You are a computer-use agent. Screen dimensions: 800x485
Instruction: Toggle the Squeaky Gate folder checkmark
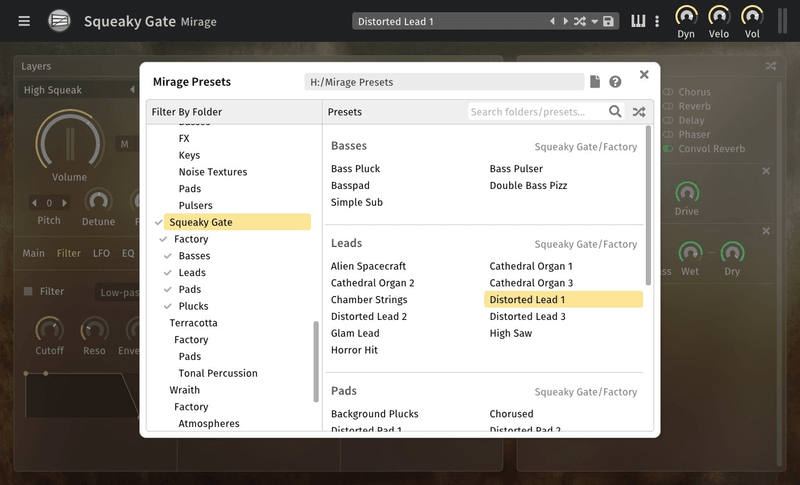158,222
